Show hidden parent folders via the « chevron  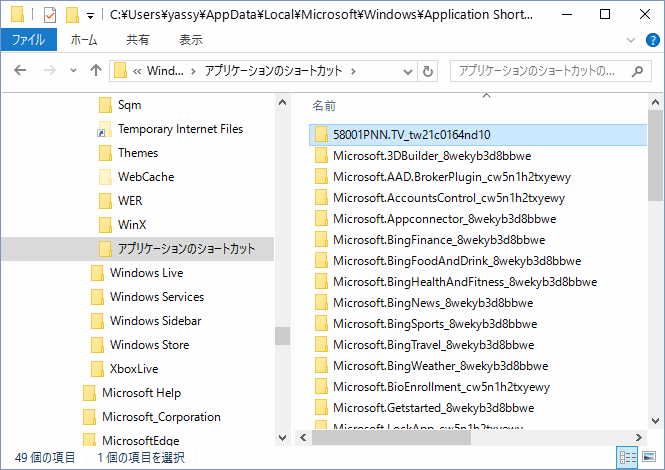pyautogui.click(x=137, y=71)
